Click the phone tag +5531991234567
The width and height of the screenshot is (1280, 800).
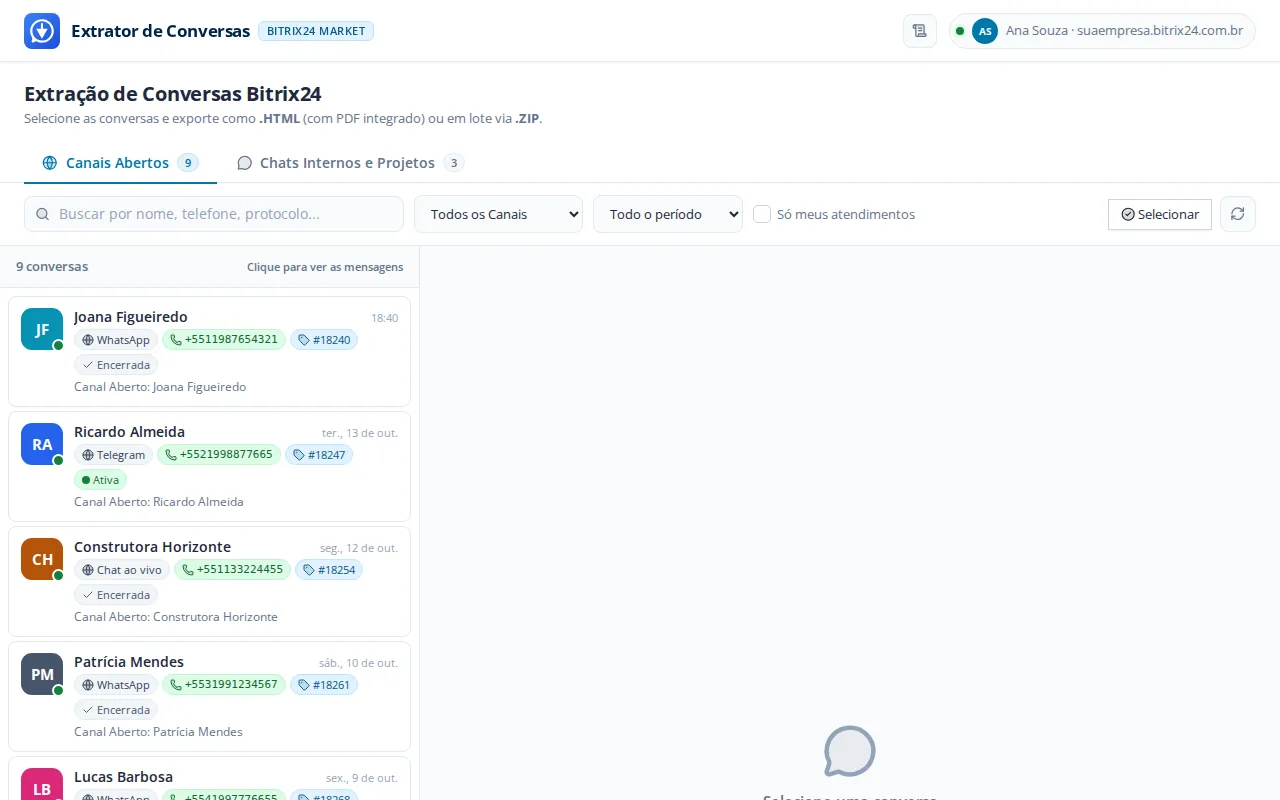point(224,685)
